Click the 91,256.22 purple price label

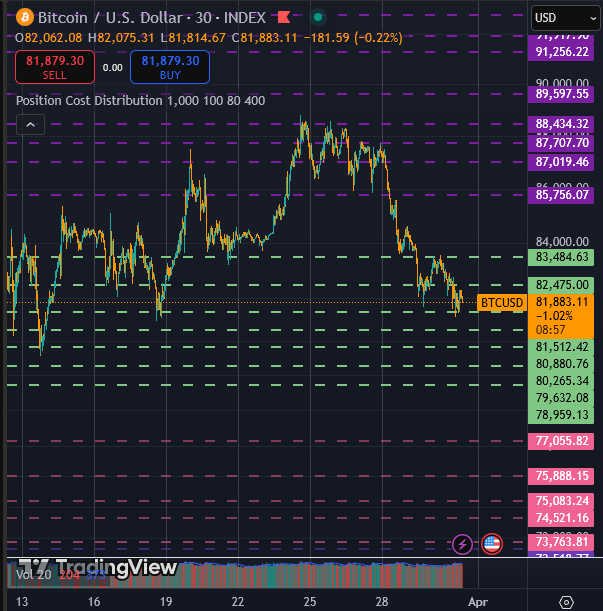pyautogui.click(x=561, y=52)
